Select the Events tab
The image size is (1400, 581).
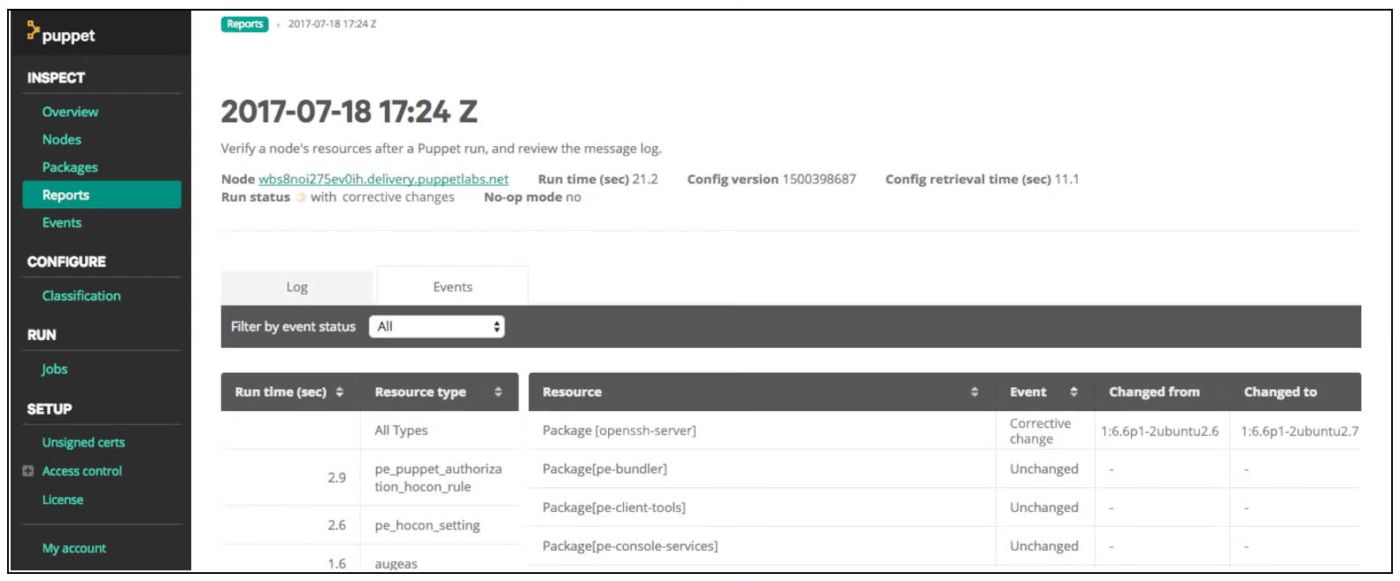(x=452, y=287)
